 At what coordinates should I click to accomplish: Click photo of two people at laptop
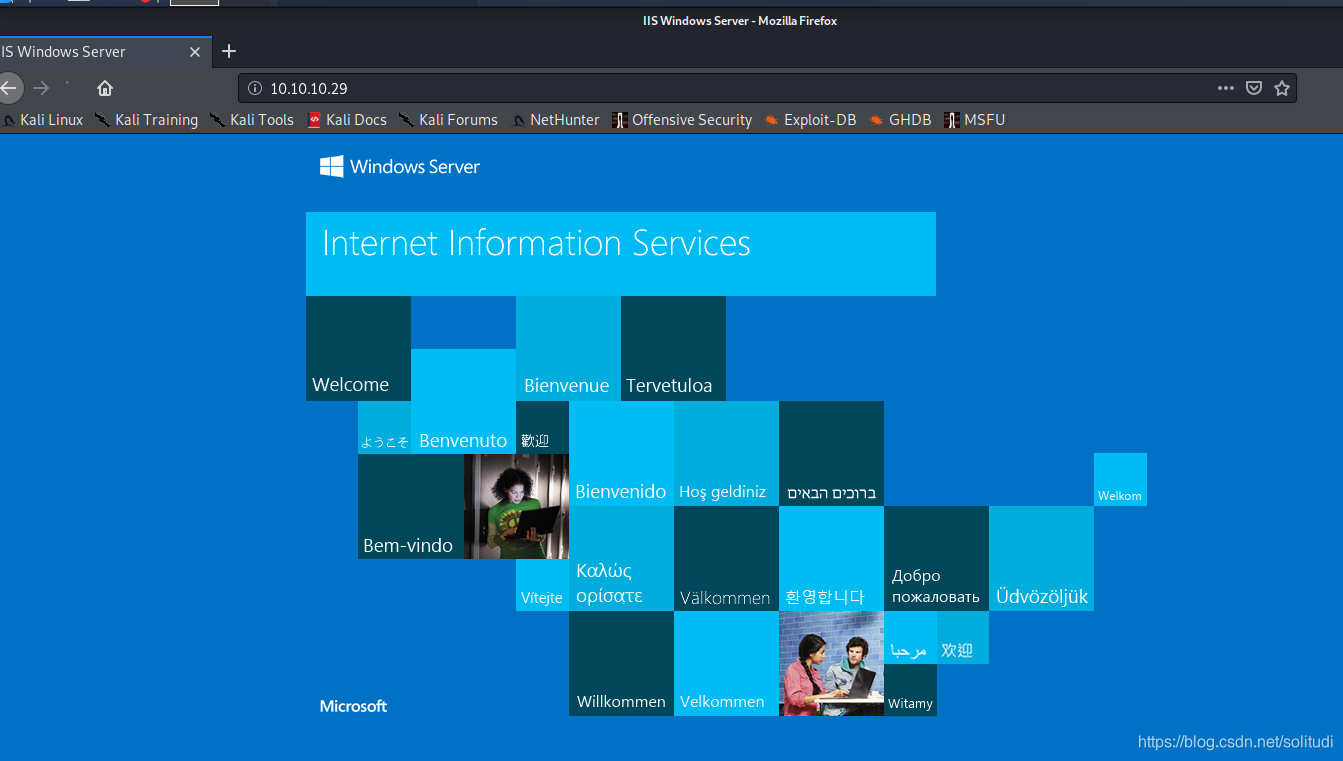click(831, 663)
